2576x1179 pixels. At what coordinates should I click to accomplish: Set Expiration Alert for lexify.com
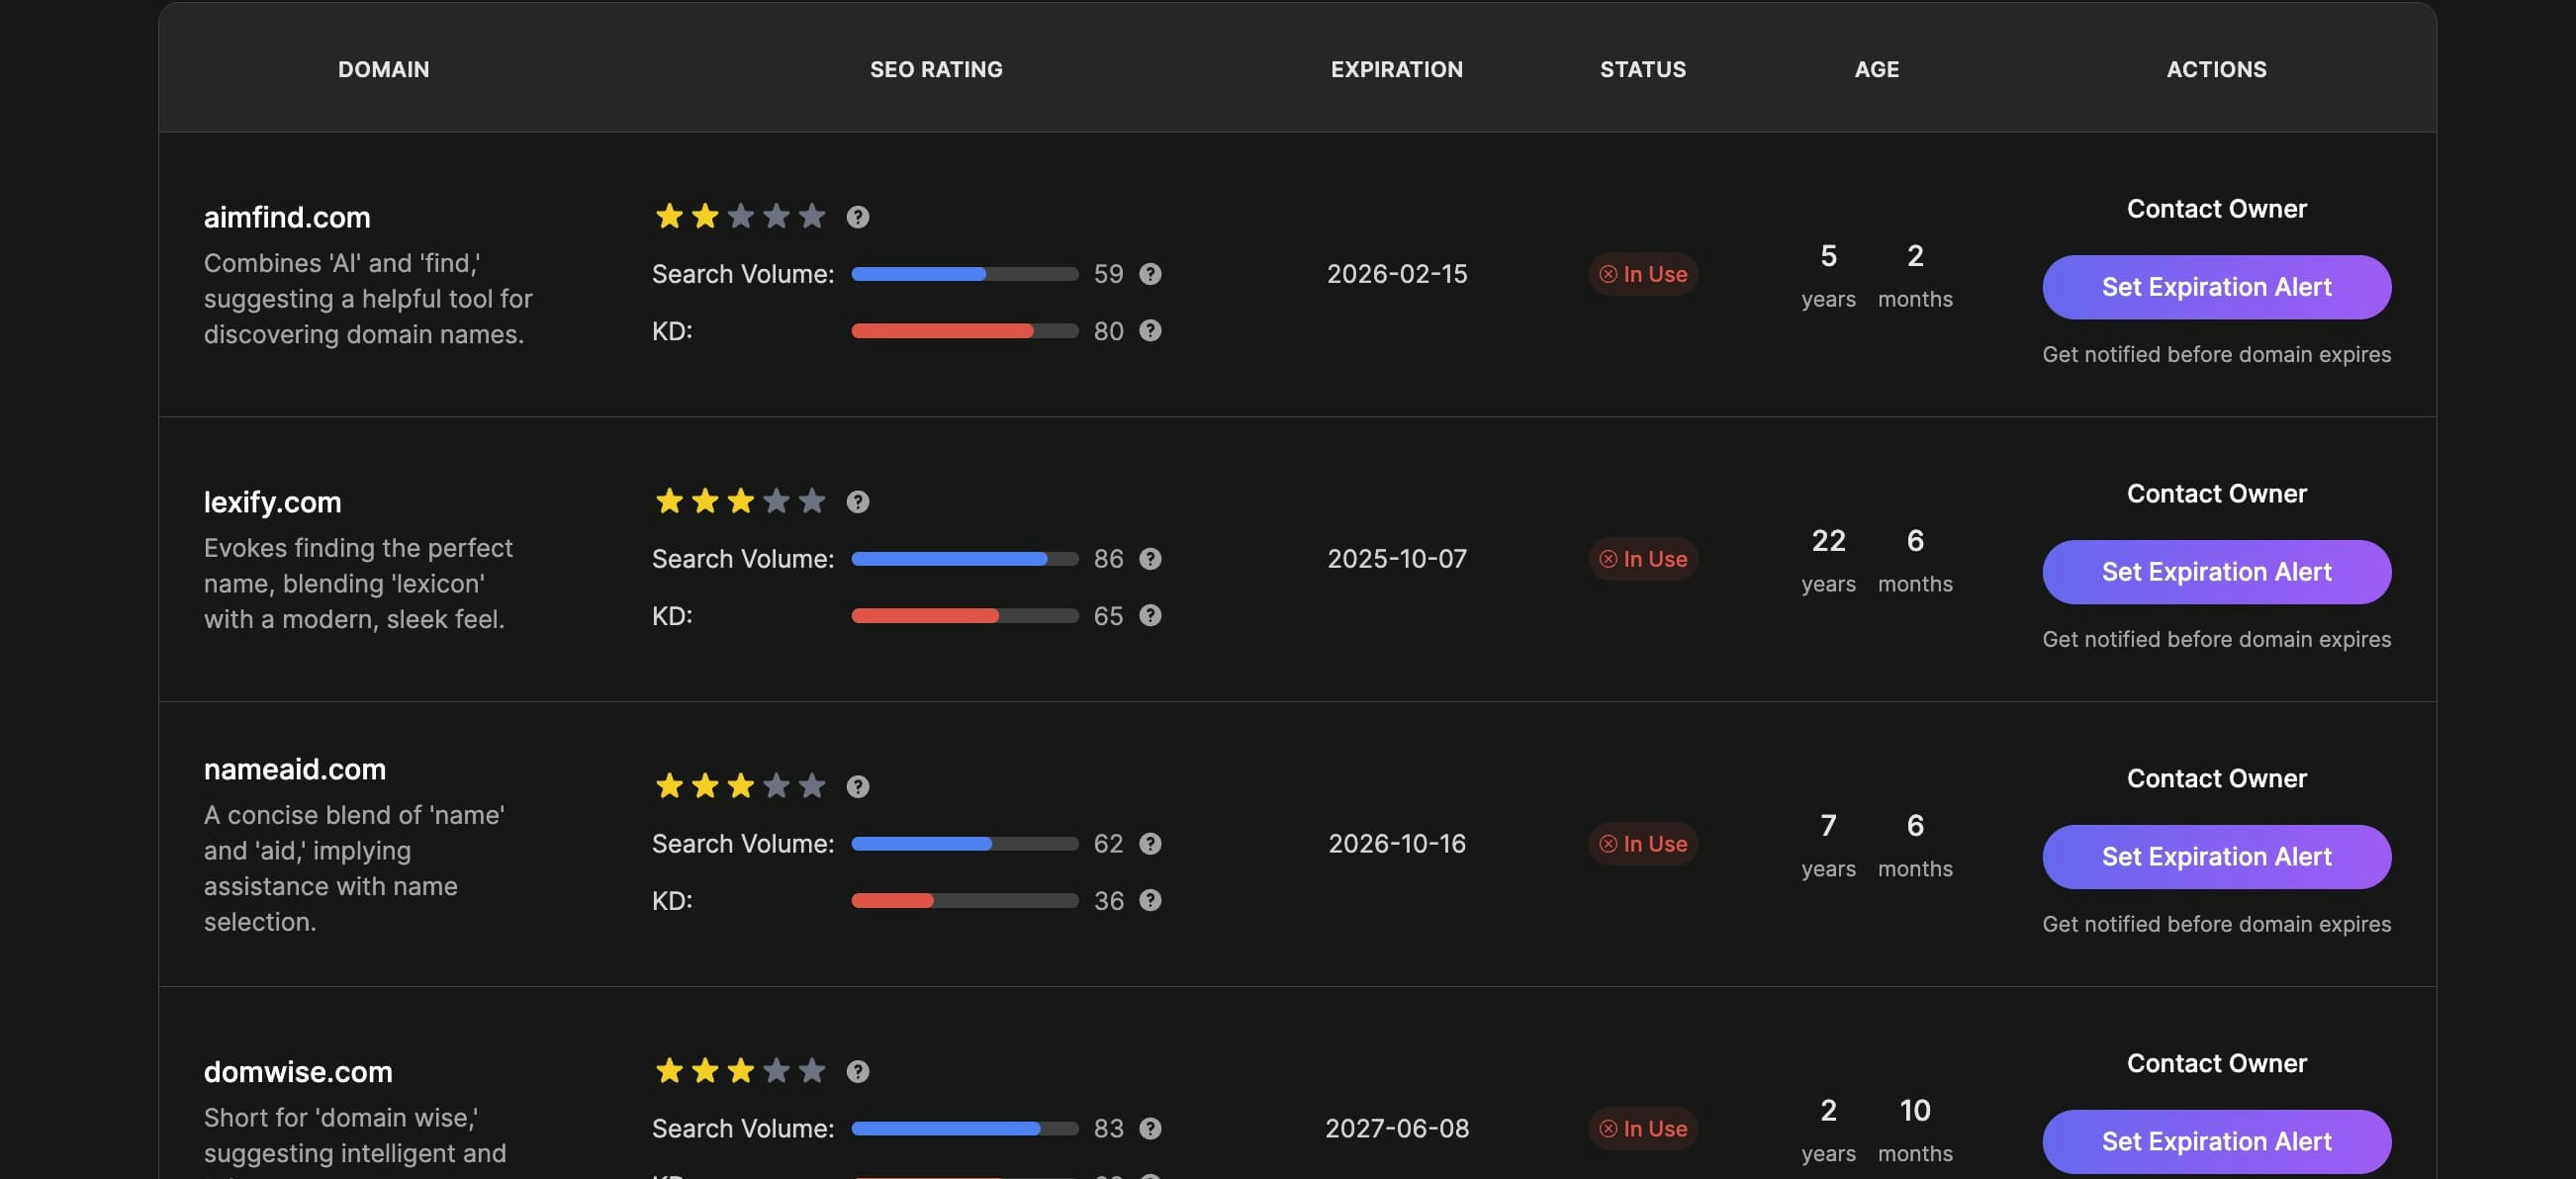[x=2215, y=572]
